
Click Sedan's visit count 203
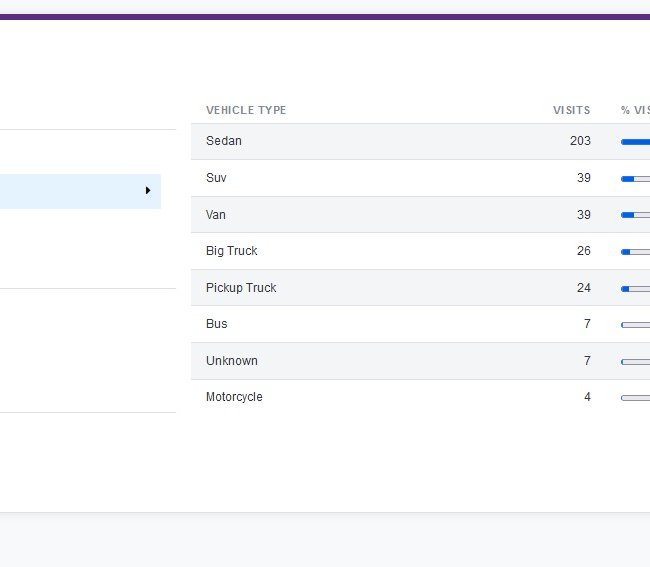click(580, 141)
